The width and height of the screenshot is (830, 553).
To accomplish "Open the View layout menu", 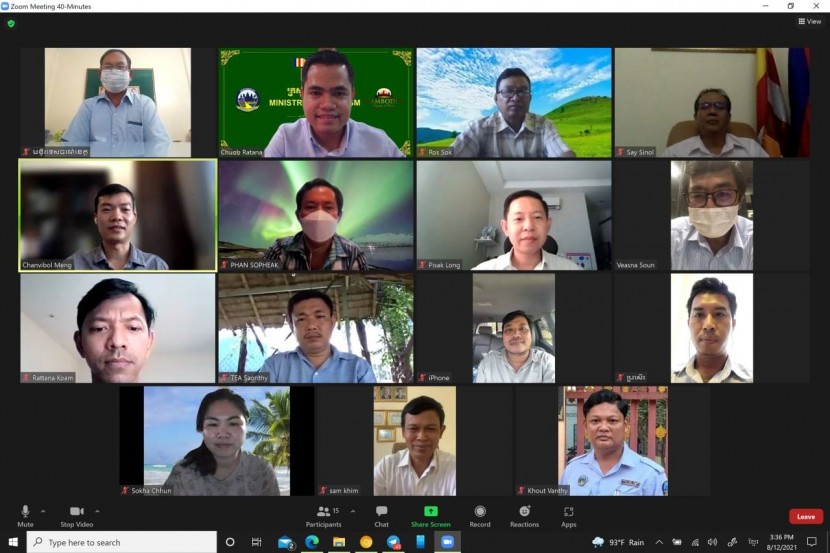I will point(809,21).
